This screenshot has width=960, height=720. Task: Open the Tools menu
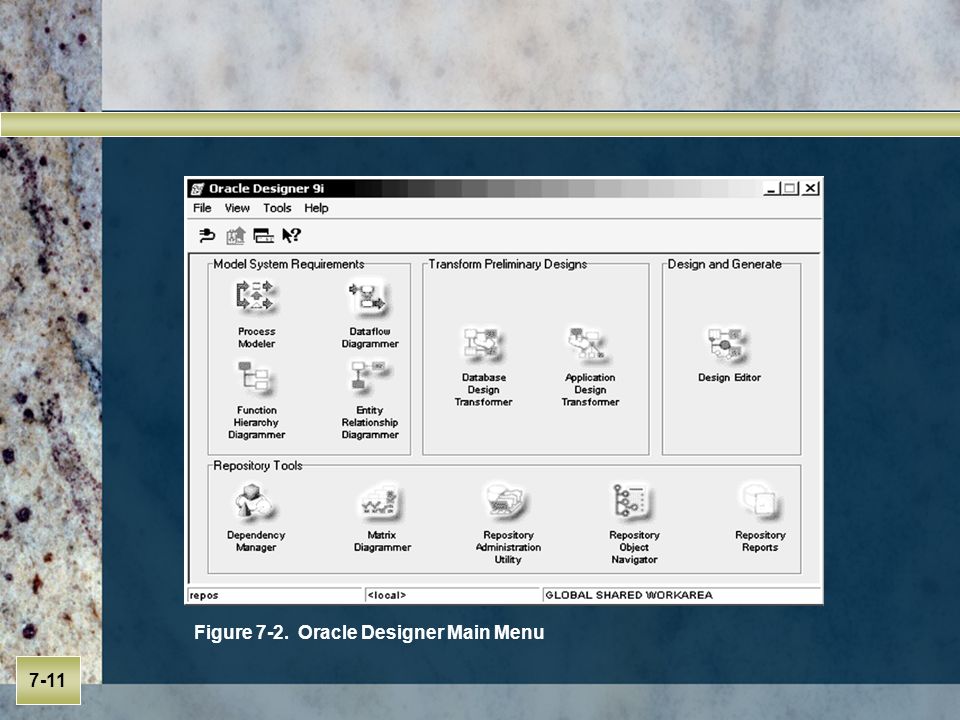click(x=277, y=208)
